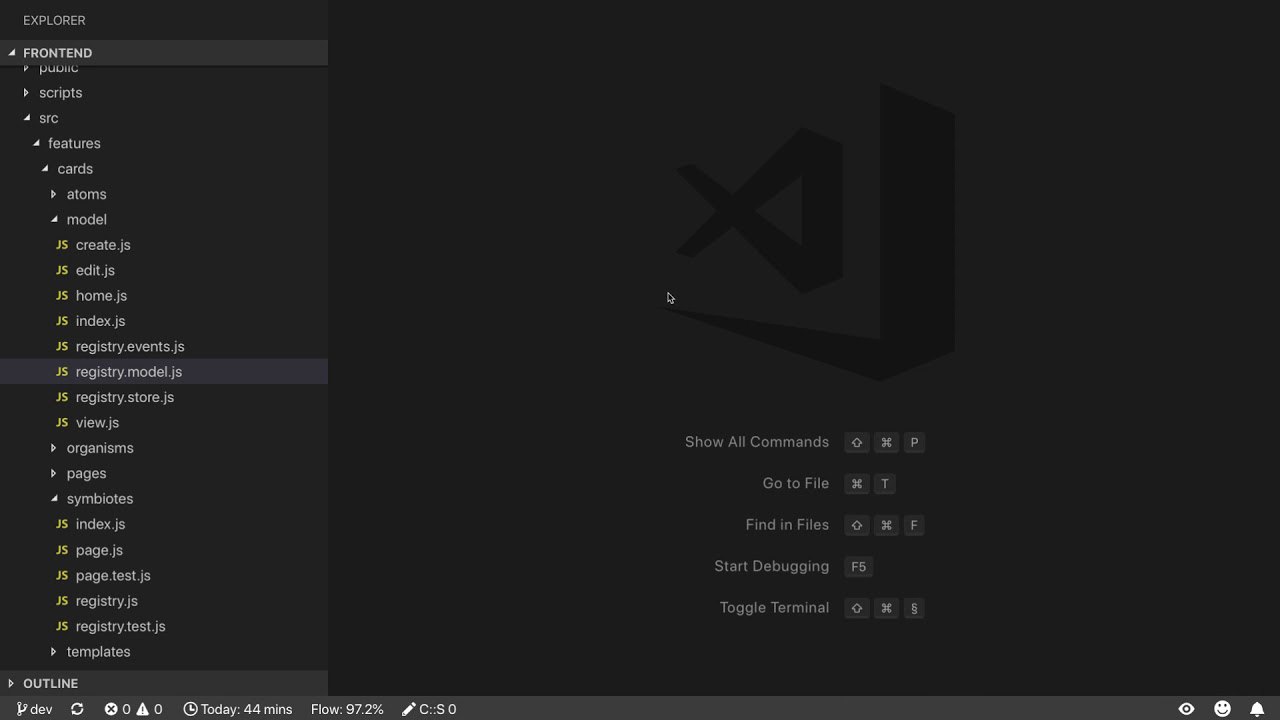The height and width of the screenshot is (720, 1280).
Task: Open Today: 44 mins time tracker
Action: click(238, 709)
